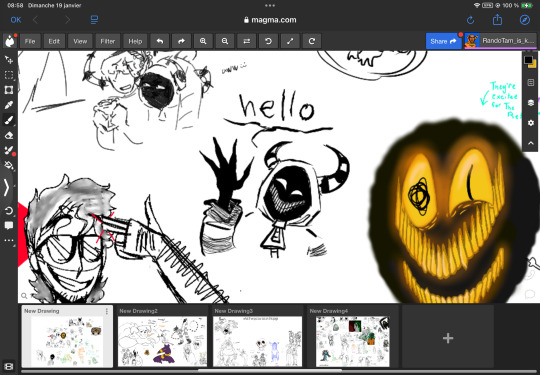The image size is (540, 375).
Task: Open the New Drawing thumbnail
Action: tap(67, 336)
